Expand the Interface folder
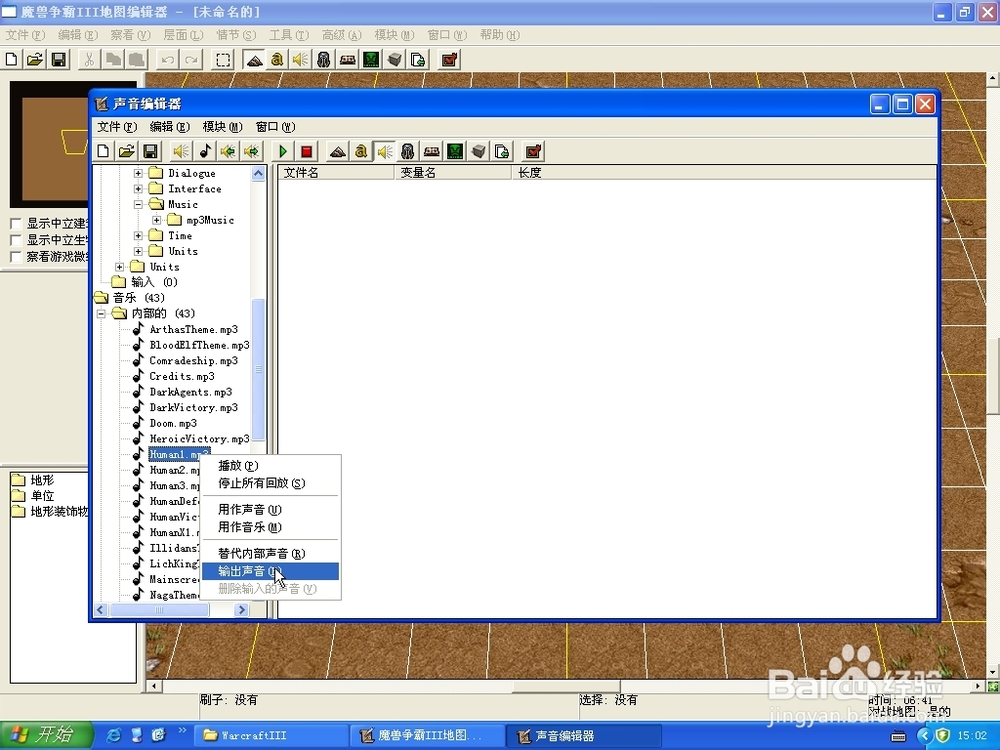Screen dimensions: 1000x750 coord(138,189)
